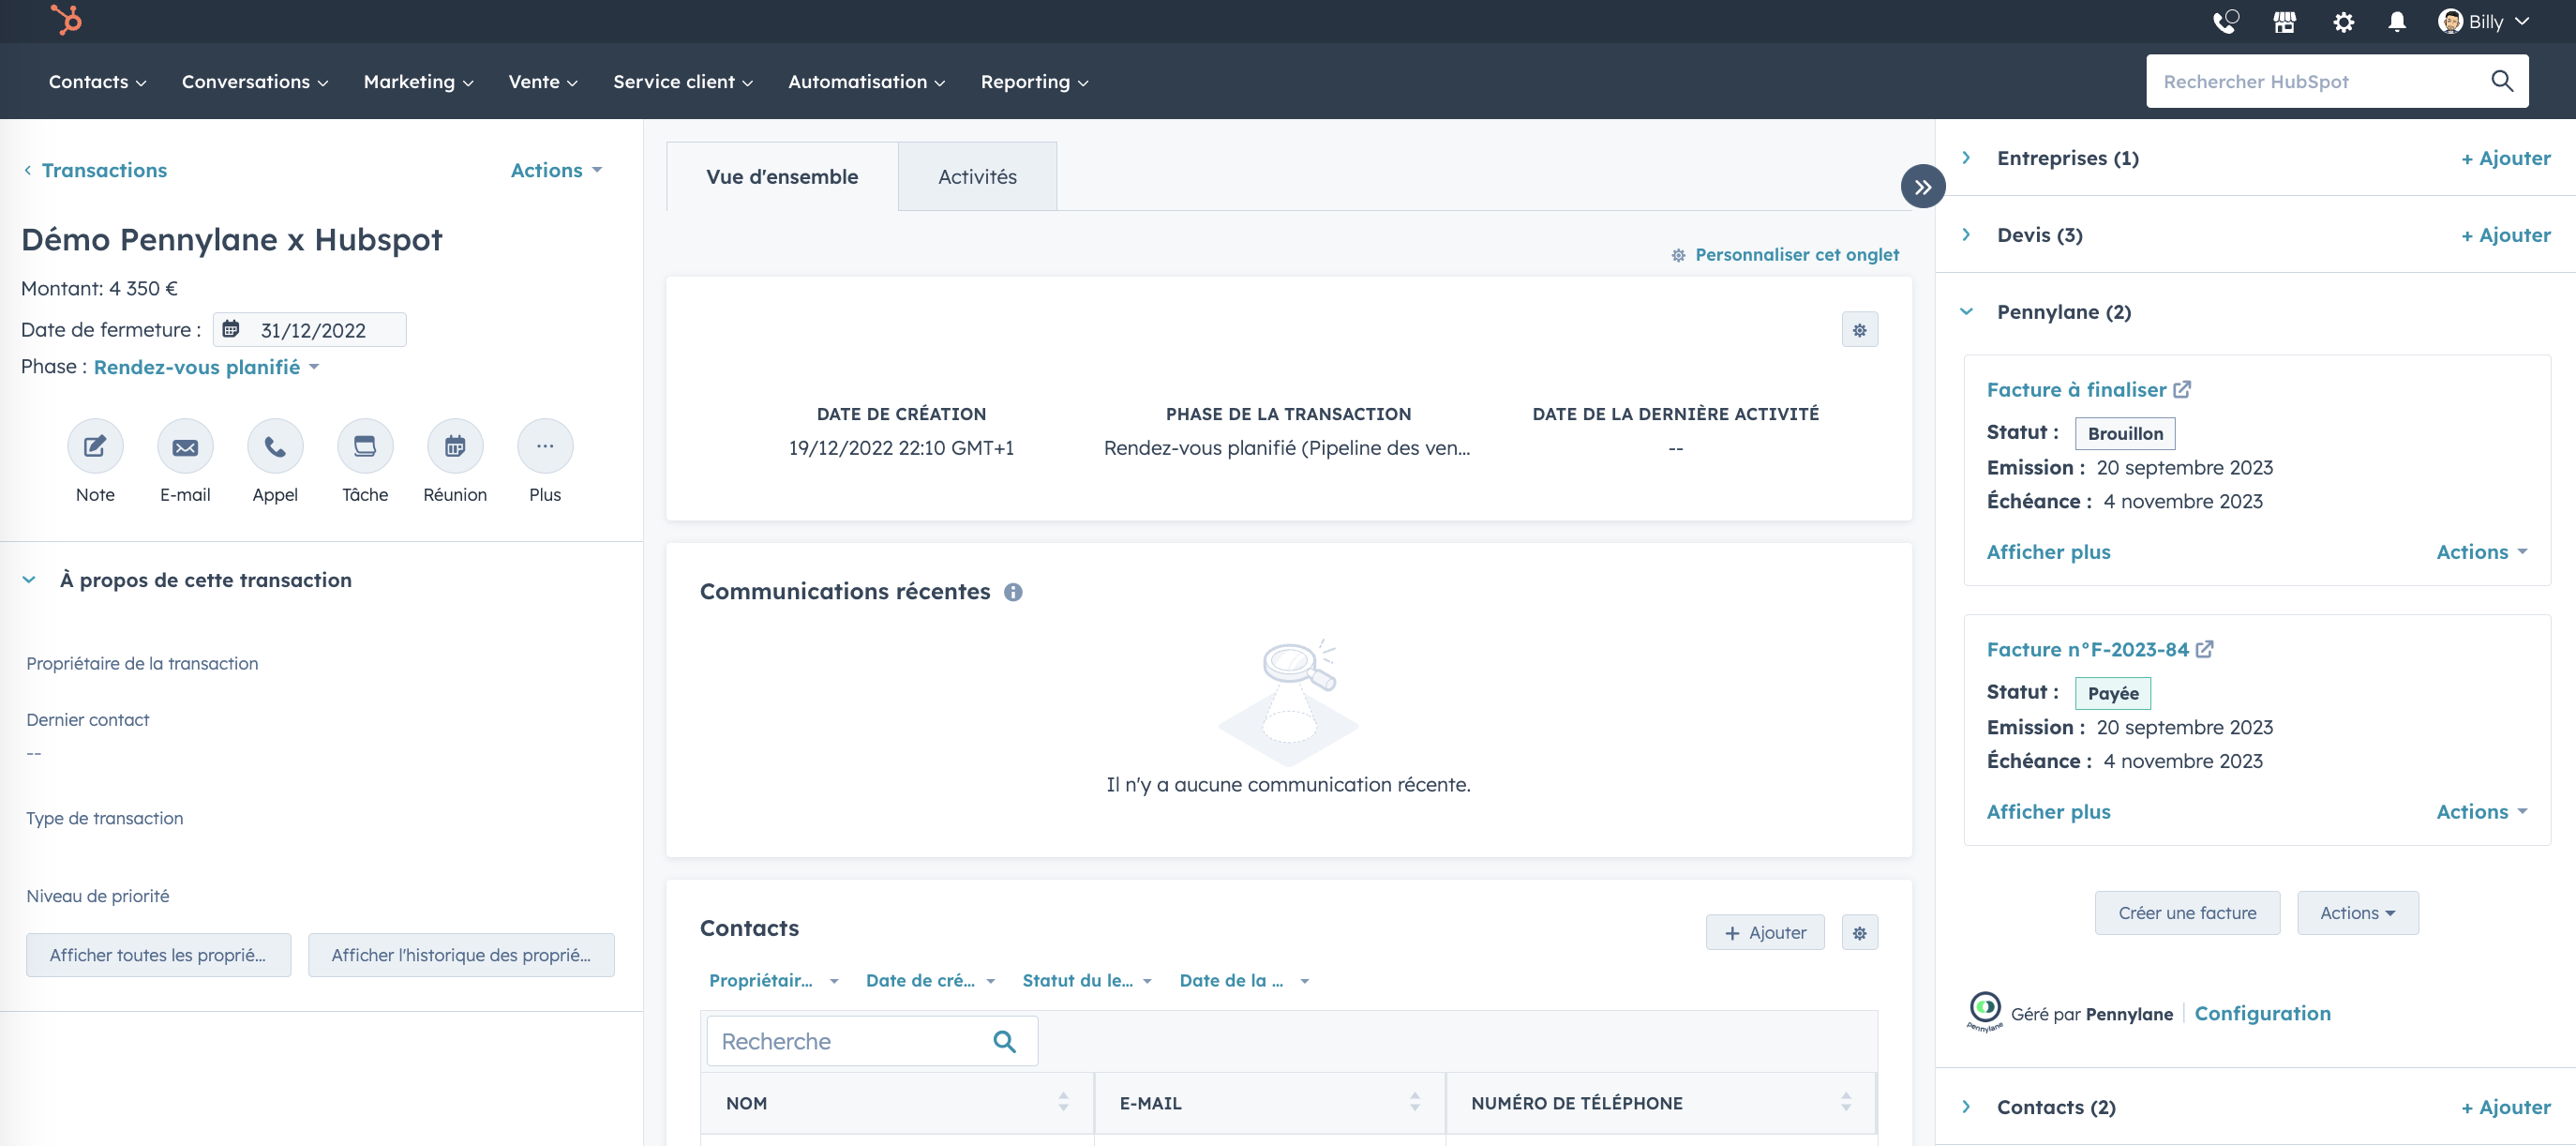Open external link icon for Facture à finaliser
The height and width of the screenshot is (1146, 2576).
click(x=2183, y=389)
